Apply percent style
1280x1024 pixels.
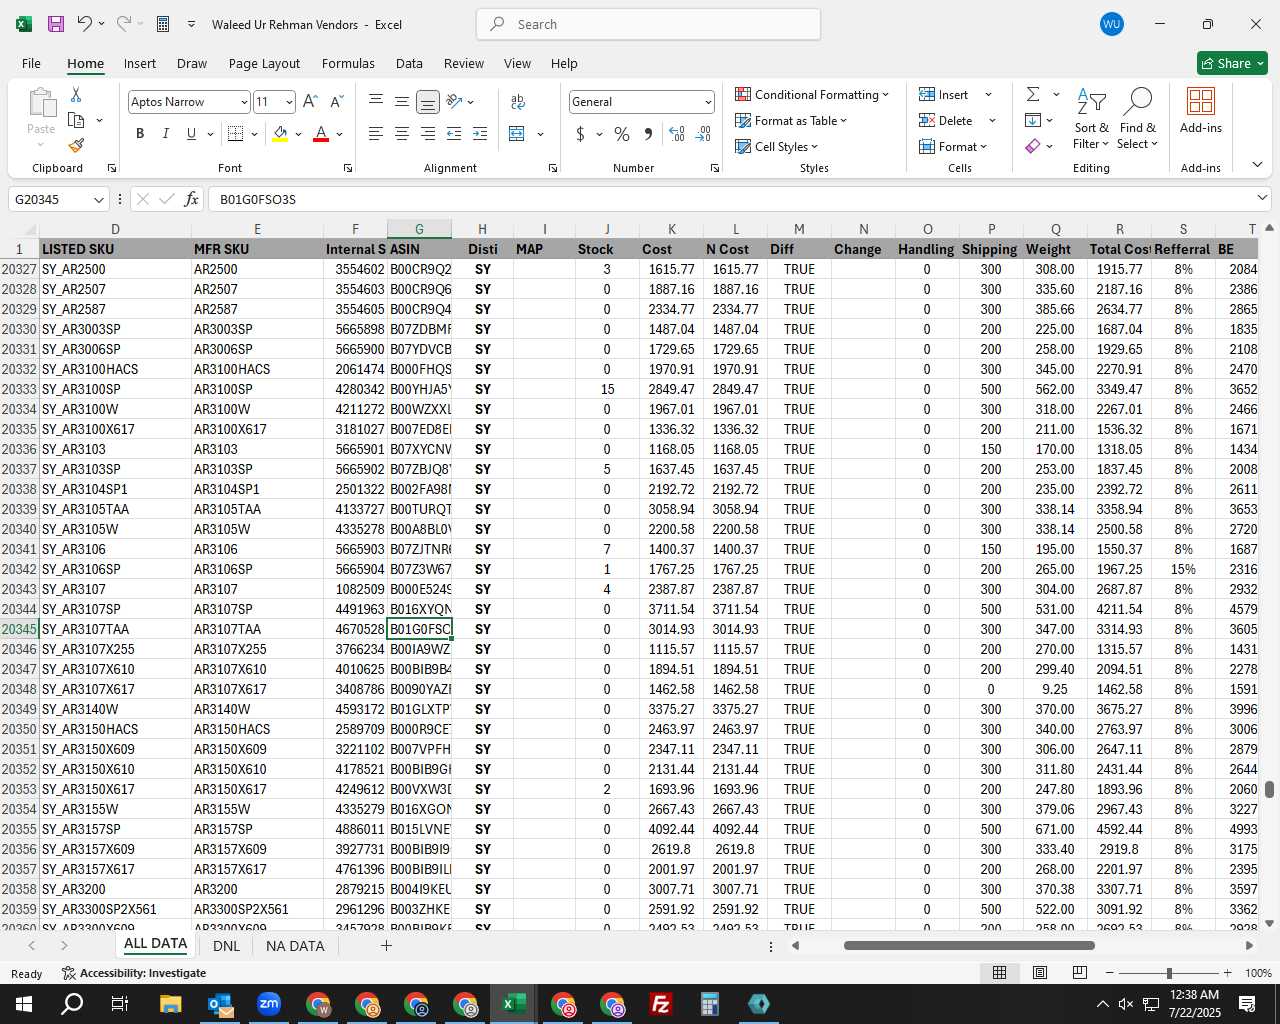coord(622,134)
